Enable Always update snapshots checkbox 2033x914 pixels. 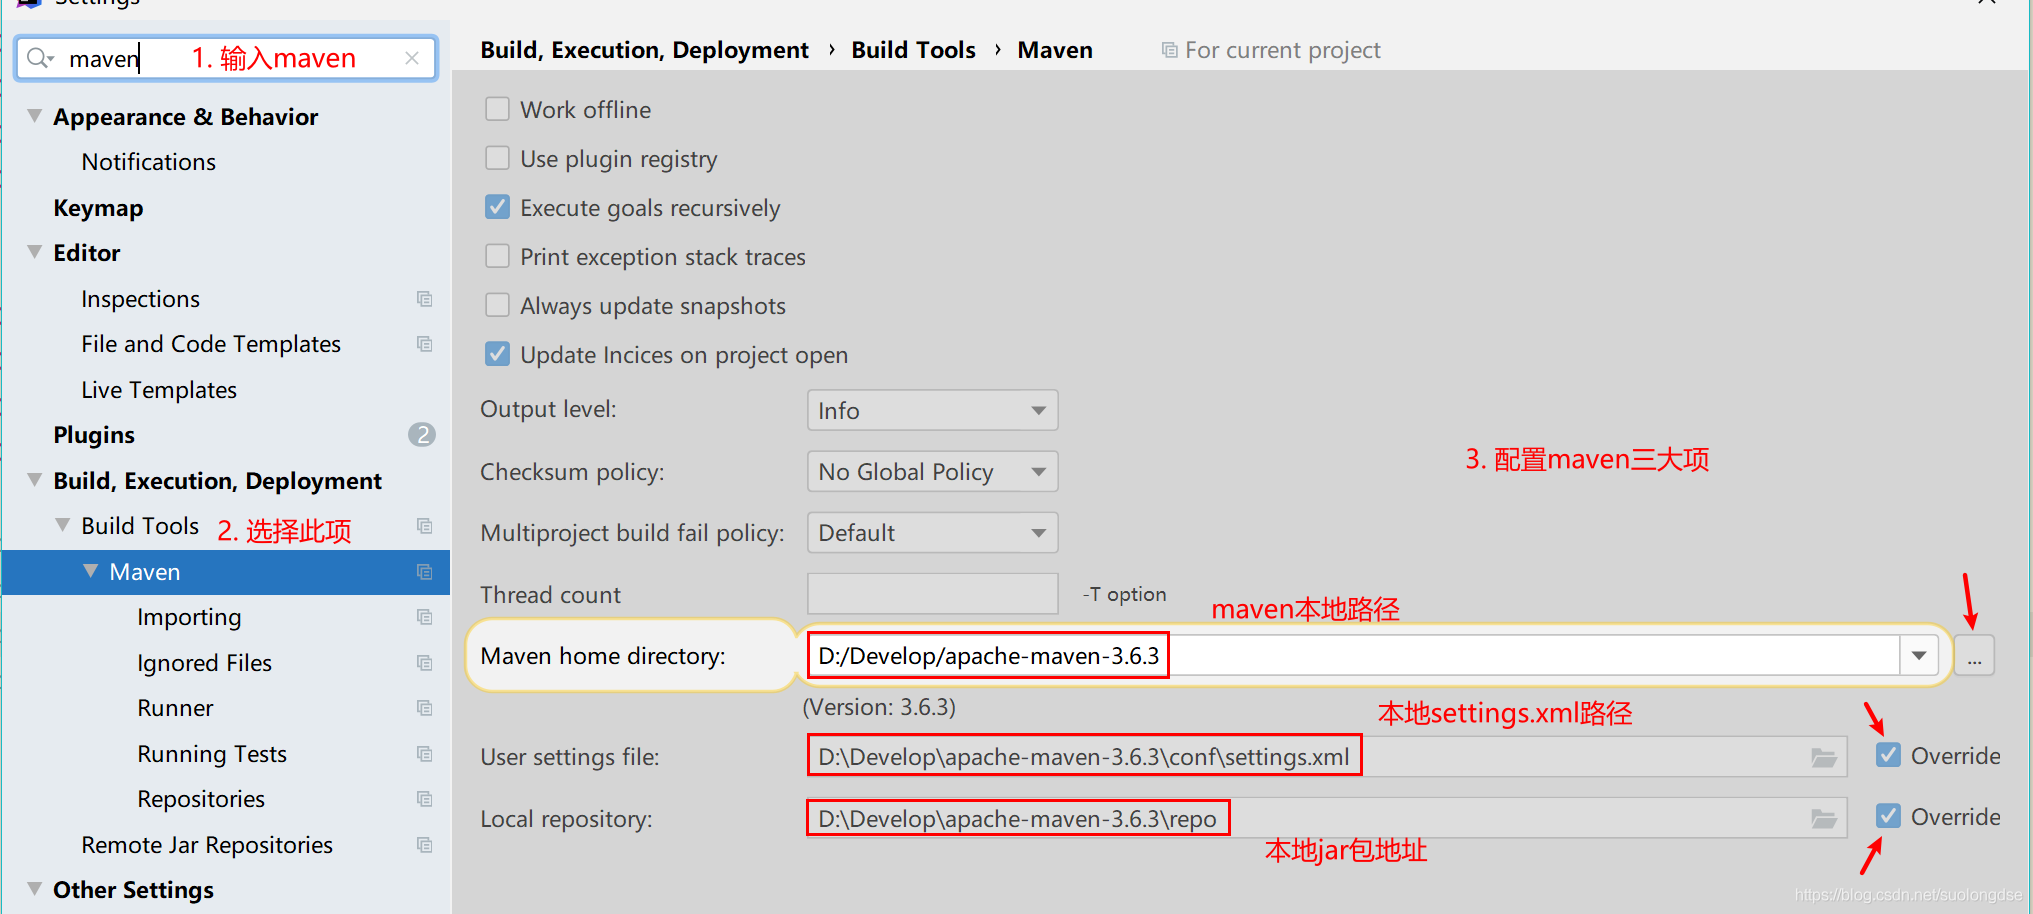[x=497, y=305]
